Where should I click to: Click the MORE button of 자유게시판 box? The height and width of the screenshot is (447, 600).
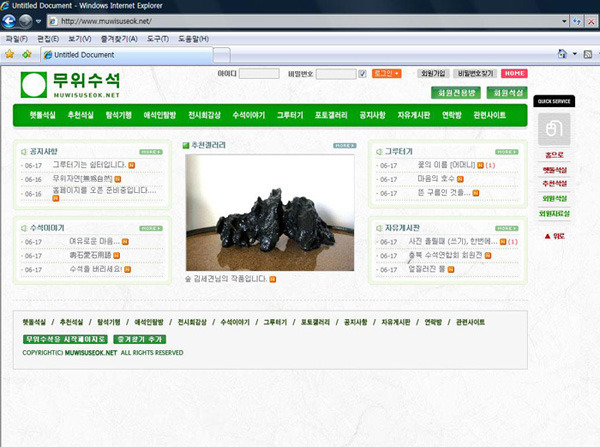507,228
